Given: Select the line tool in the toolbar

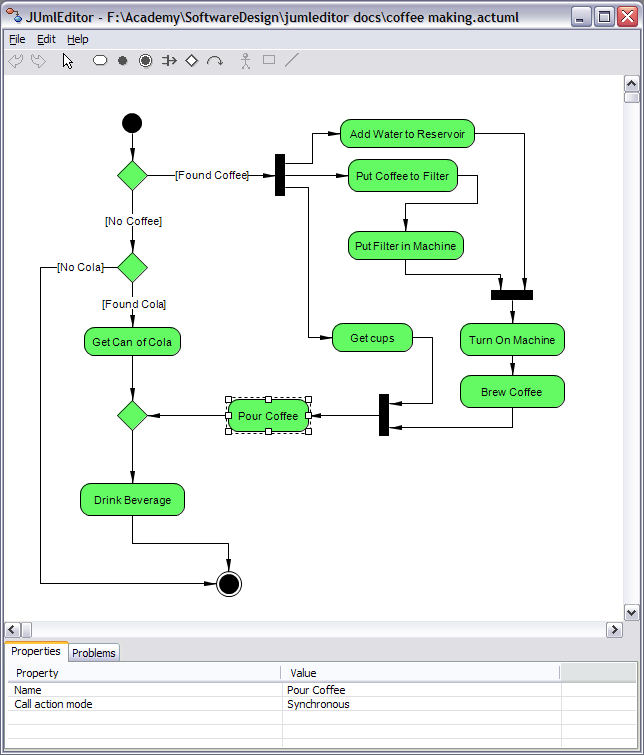Looking at the screenshot, I should pyautogui.click(x=292, y=60).
